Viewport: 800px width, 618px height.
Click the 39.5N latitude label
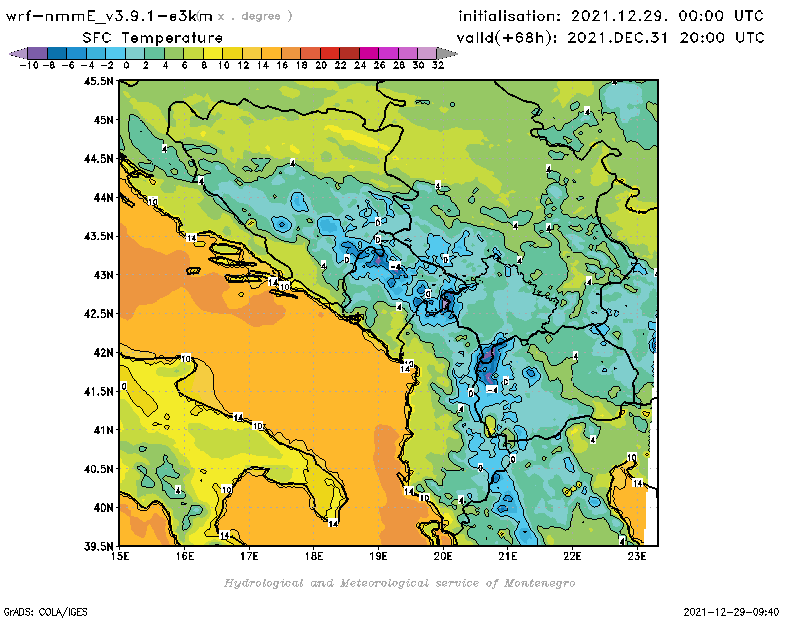98,547
